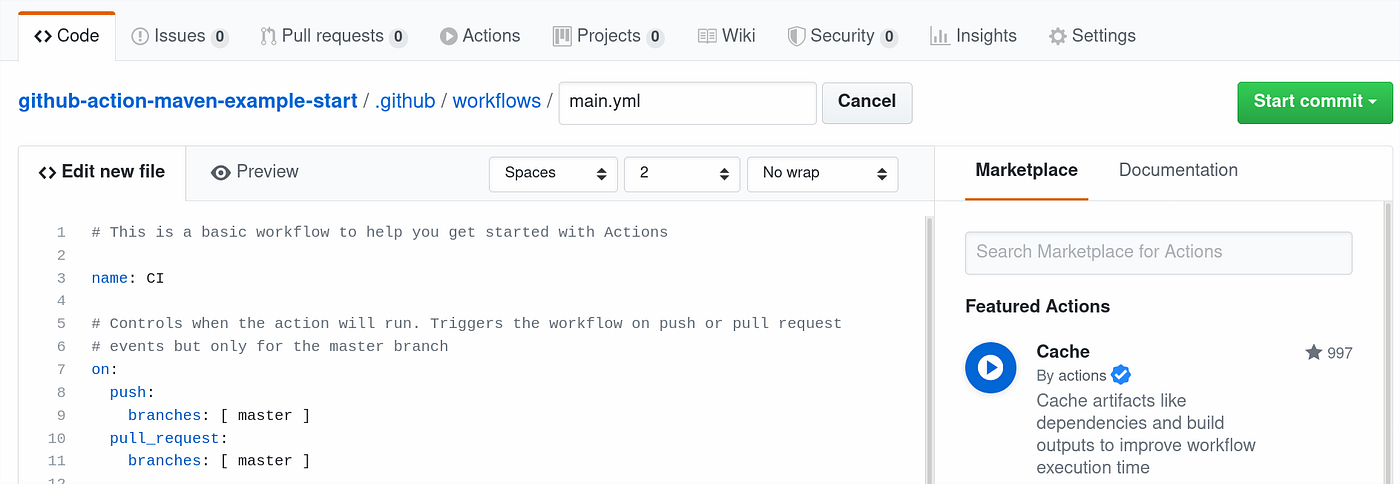Open the Issues tab
This screenshot has width=1400, height=484.
180,36
